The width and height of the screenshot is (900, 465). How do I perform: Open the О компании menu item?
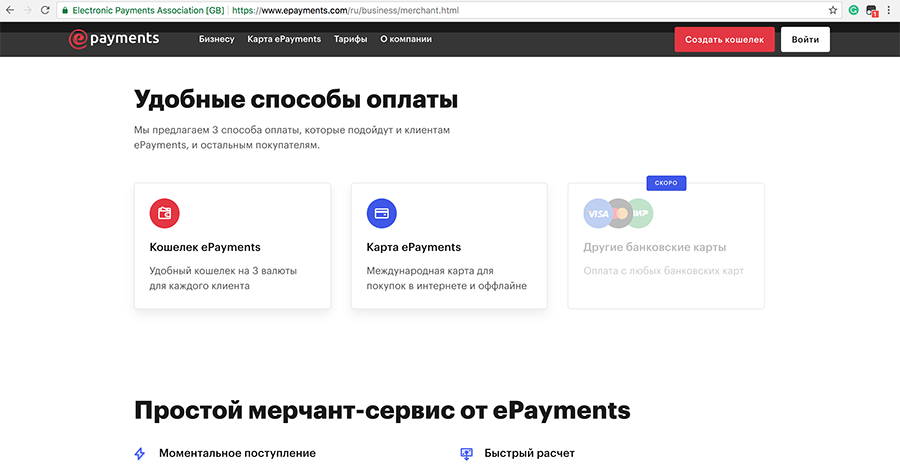406,39
